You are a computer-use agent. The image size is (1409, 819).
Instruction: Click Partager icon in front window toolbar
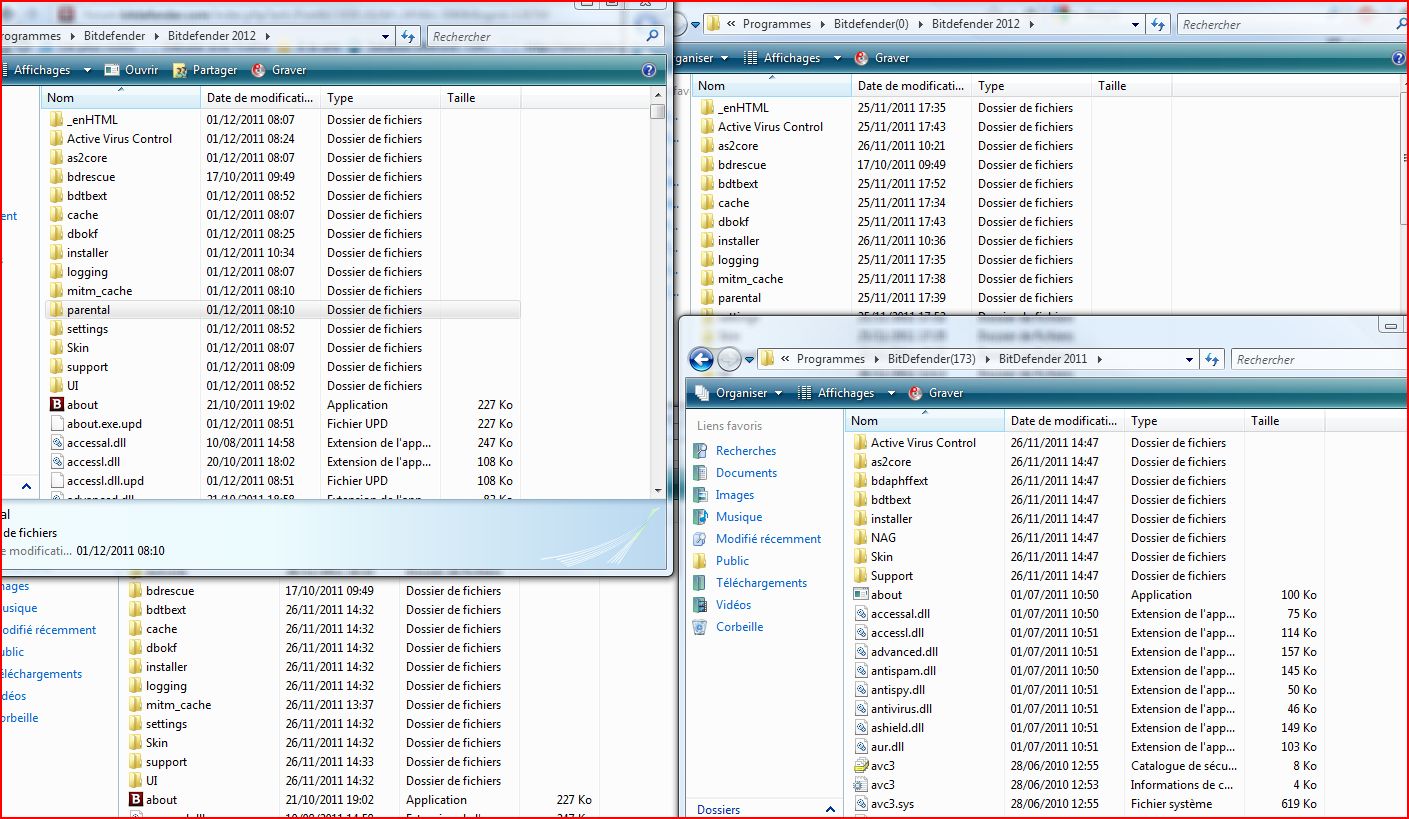pos(180,70)
